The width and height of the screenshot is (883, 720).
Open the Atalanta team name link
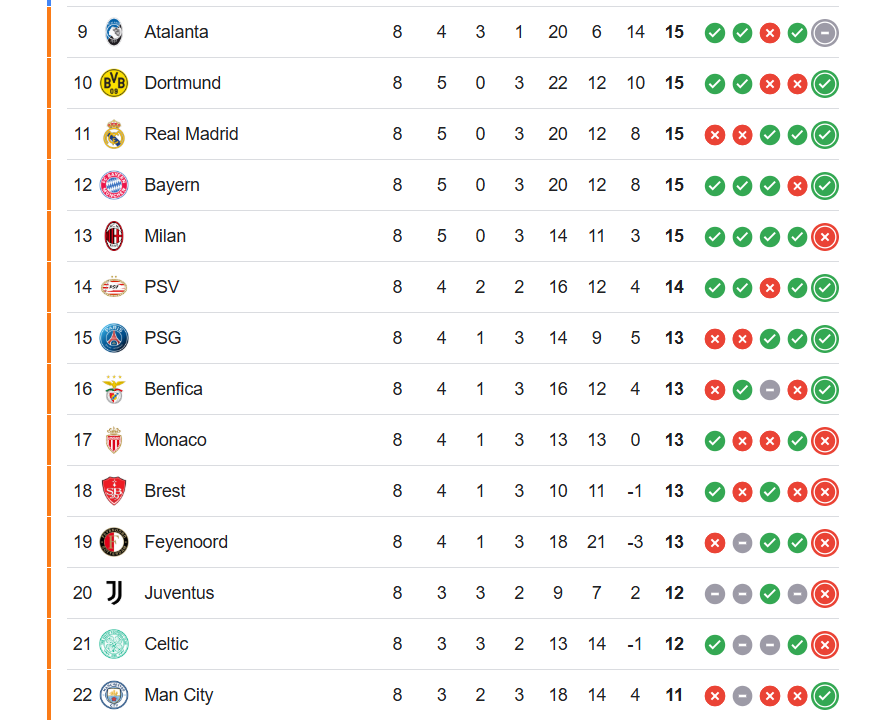point(176,32)
